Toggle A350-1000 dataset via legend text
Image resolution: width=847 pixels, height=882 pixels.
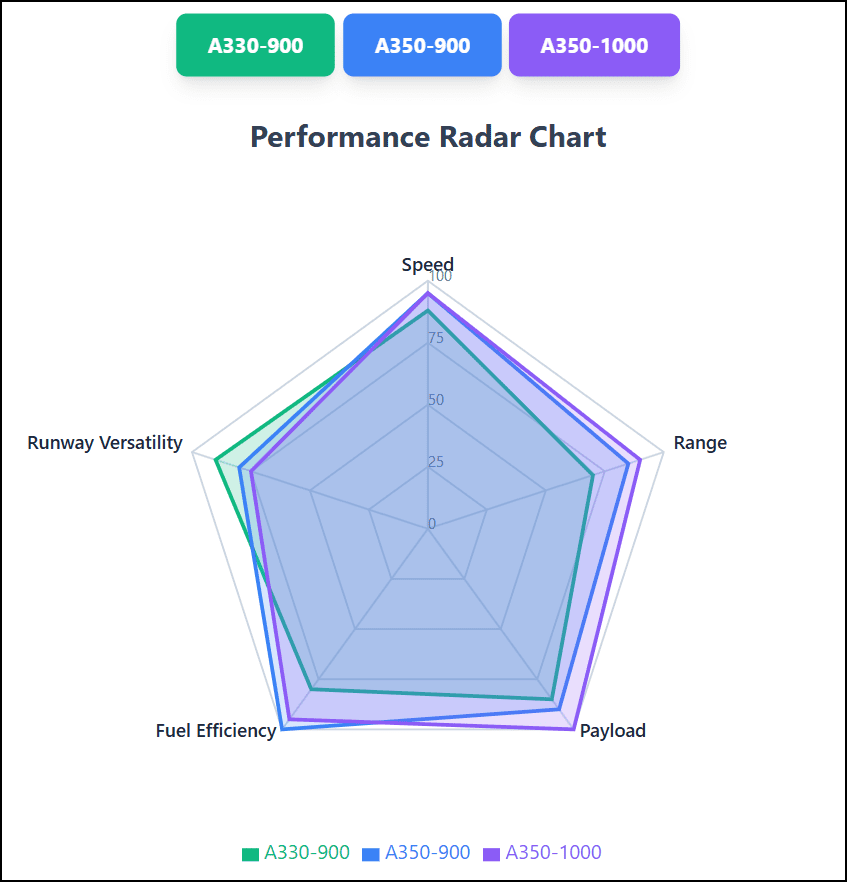point(553,853)
